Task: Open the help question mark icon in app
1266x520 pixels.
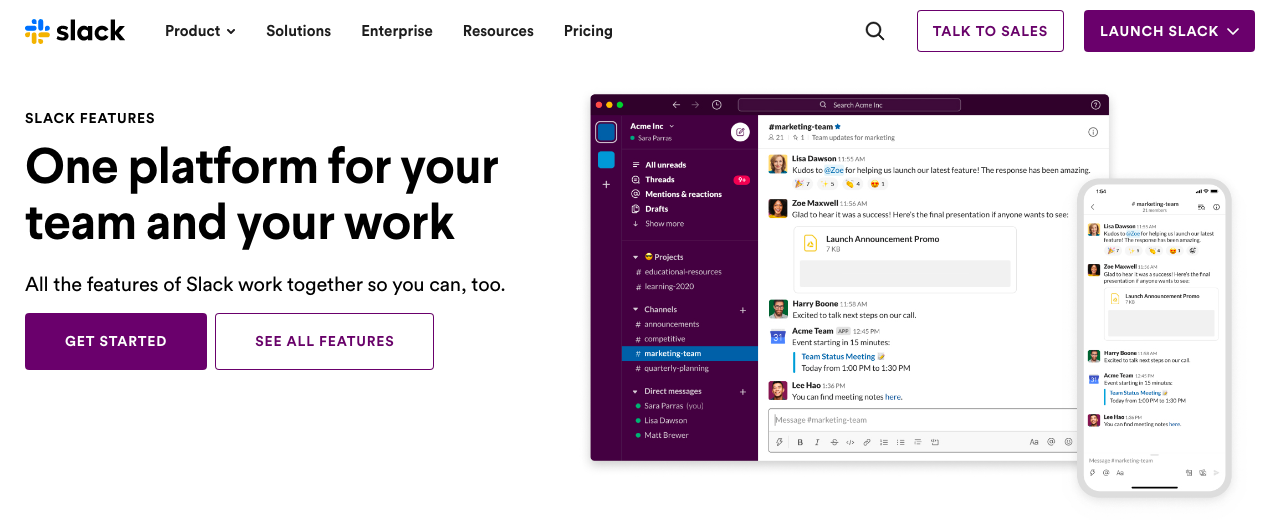Action: click(x=1095, y=105)
